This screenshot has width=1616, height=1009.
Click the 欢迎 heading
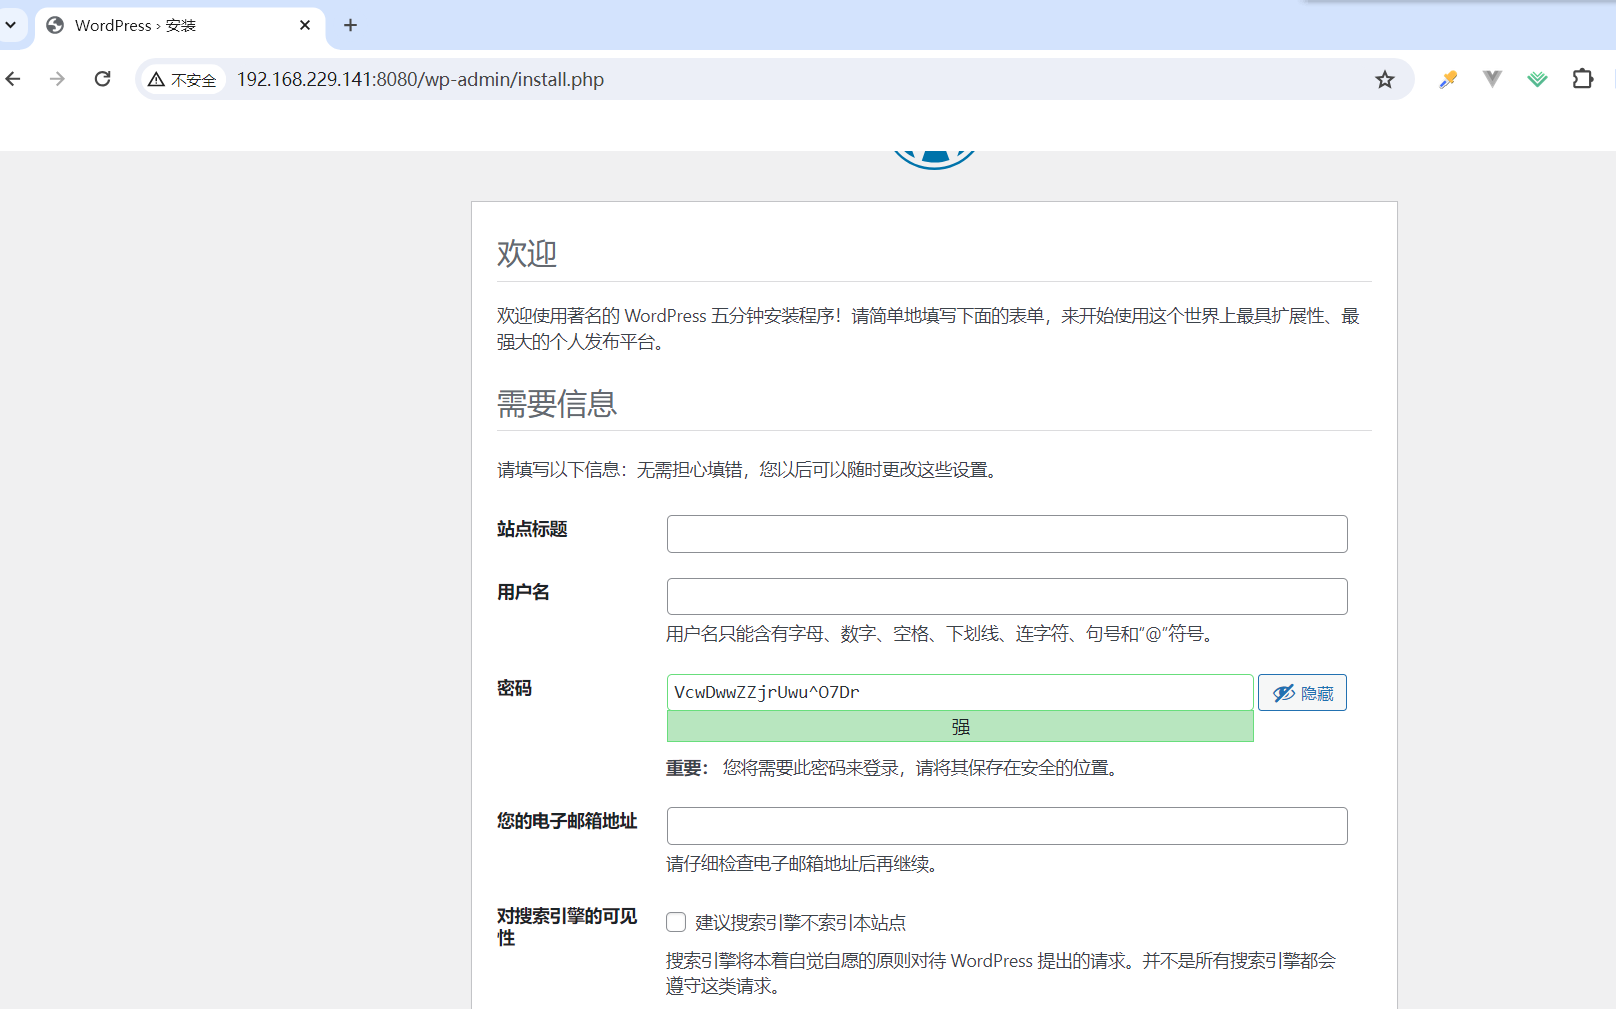coord(527,253)
